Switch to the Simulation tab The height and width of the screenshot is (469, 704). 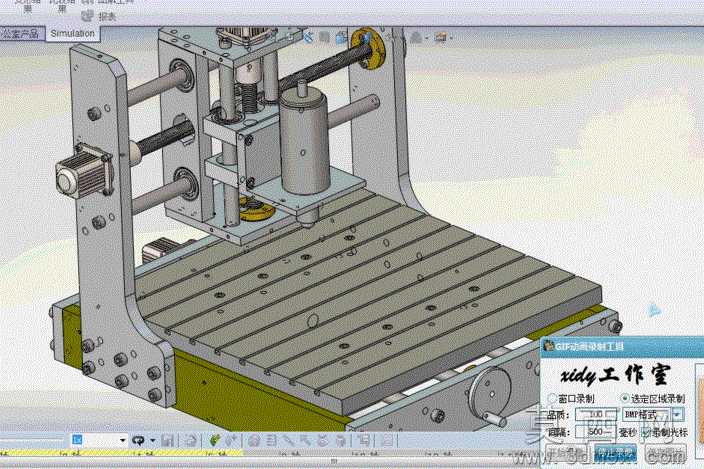[x=72, y=34]
